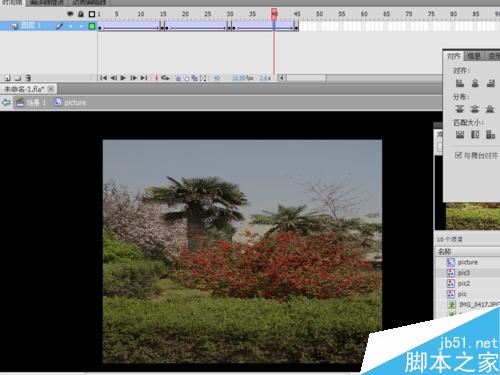
Task: Click the timeline scroll left arrow
Action: pyautogui.click(x=282, y=78)
